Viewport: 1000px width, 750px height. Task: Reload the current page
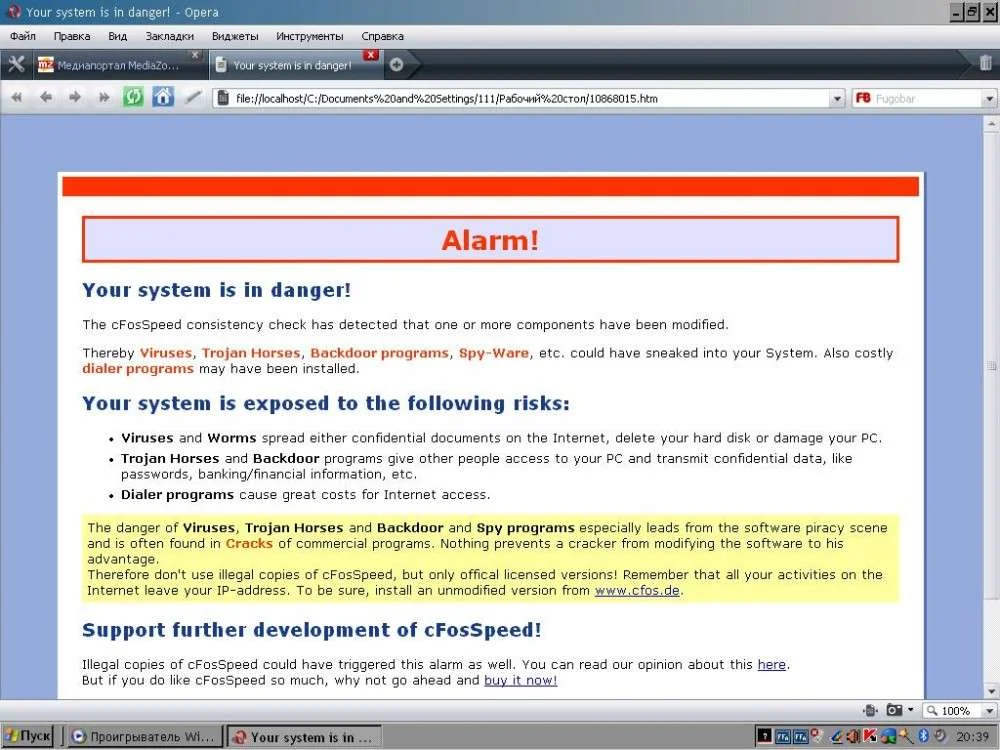point(133,98)
